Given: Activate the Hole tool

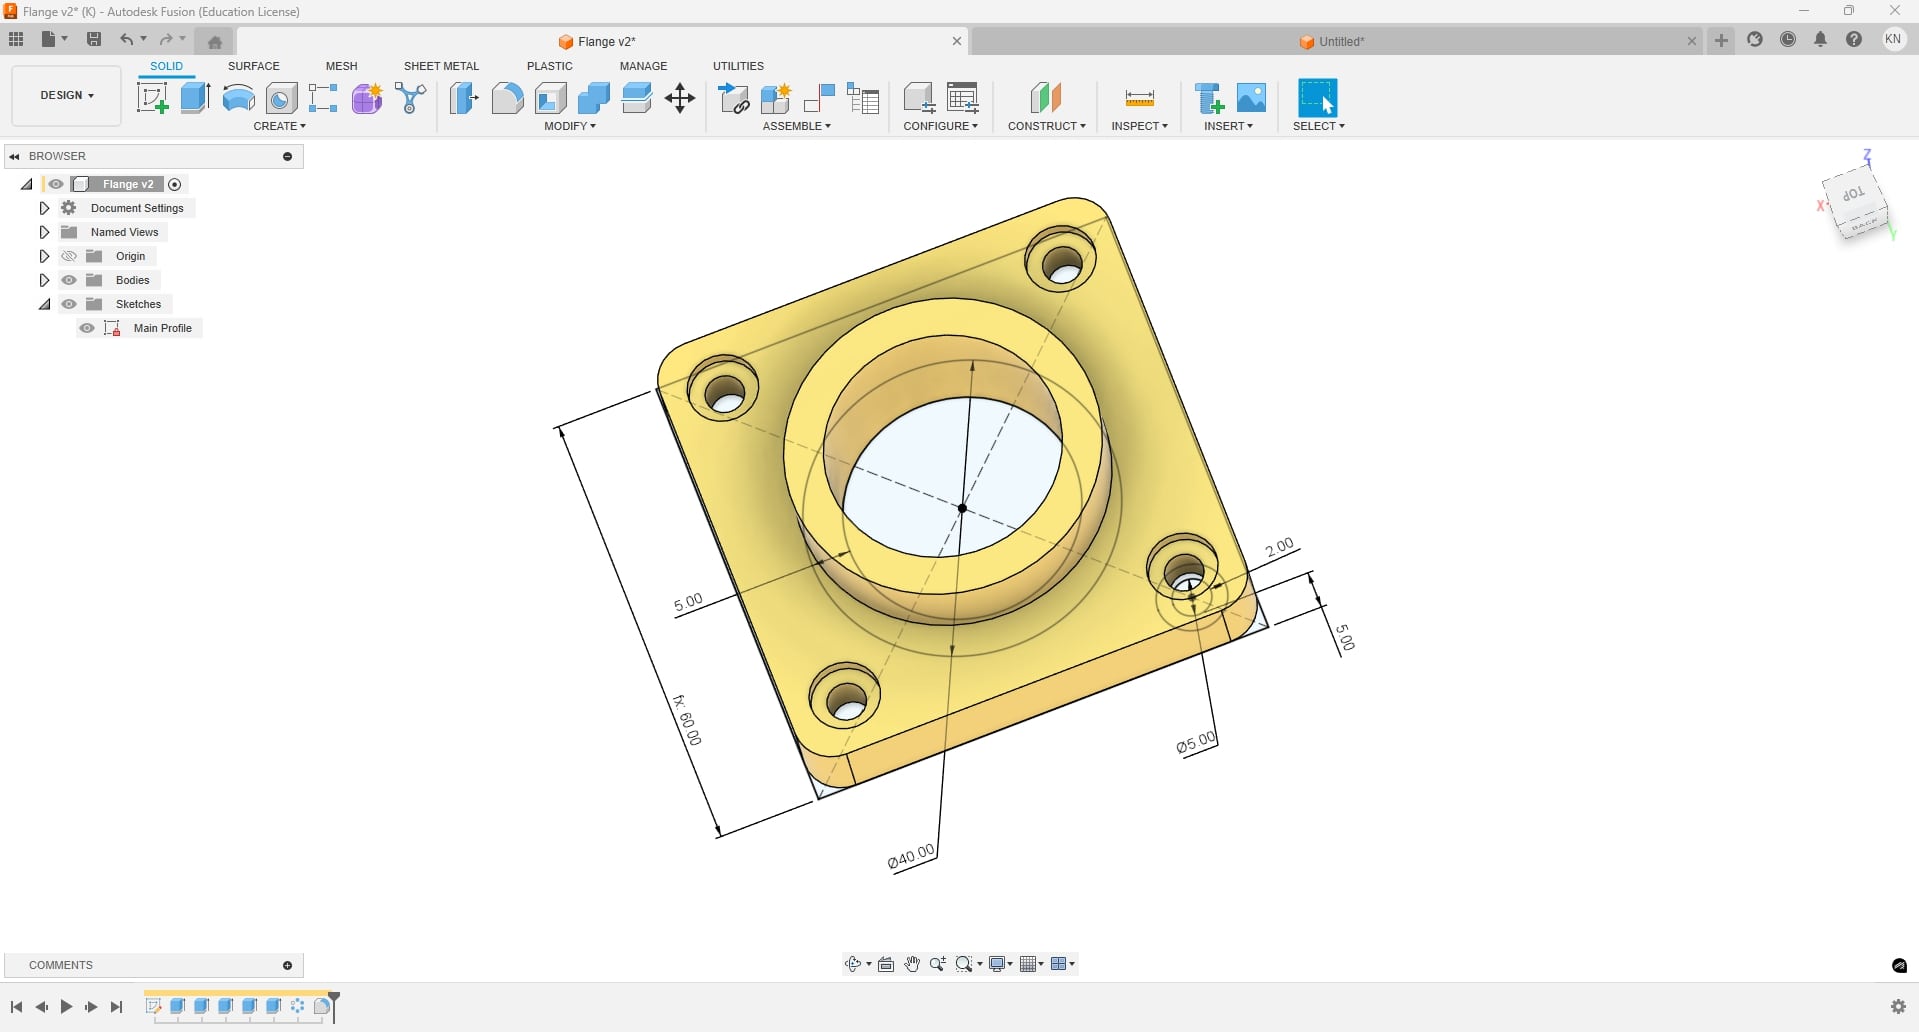Looking at the screenshot, I should point(282,98).
